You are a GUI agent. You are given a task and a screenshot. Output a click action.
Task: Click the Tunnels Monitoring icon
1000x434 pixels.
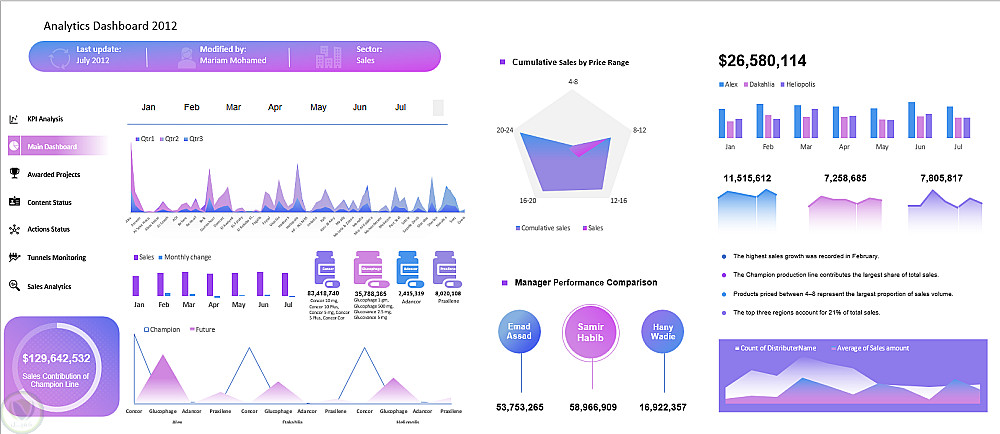tap(14, 257)
